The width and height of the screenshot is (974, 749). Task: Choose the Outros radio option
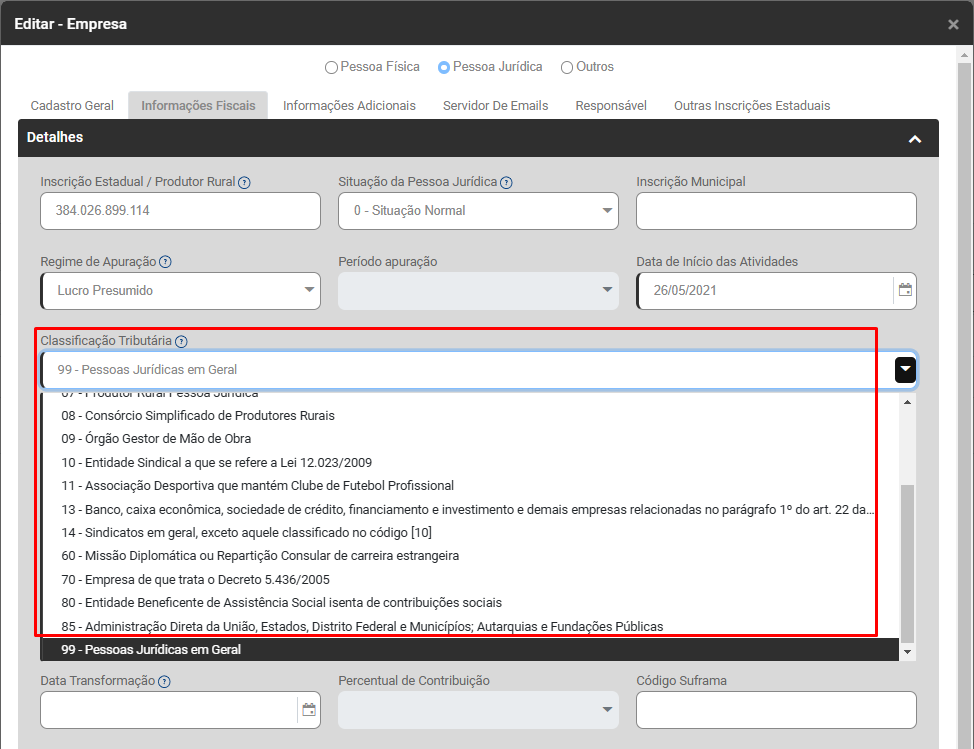pyautogui.click(x=567, y=68)
